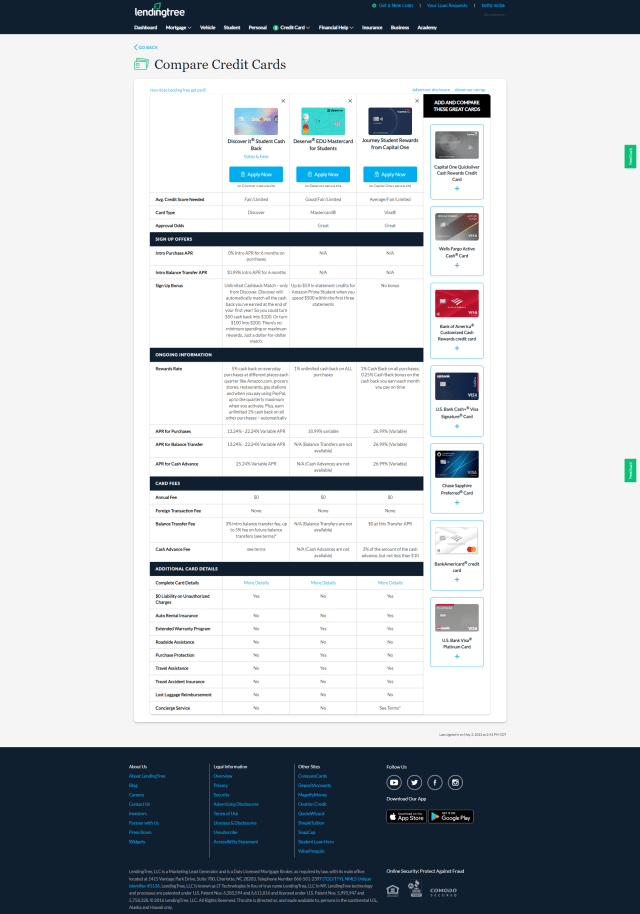Click Deserve EDU Mastercard card image
This screenshot has height=914, width=640.
(x=323, y=121)
